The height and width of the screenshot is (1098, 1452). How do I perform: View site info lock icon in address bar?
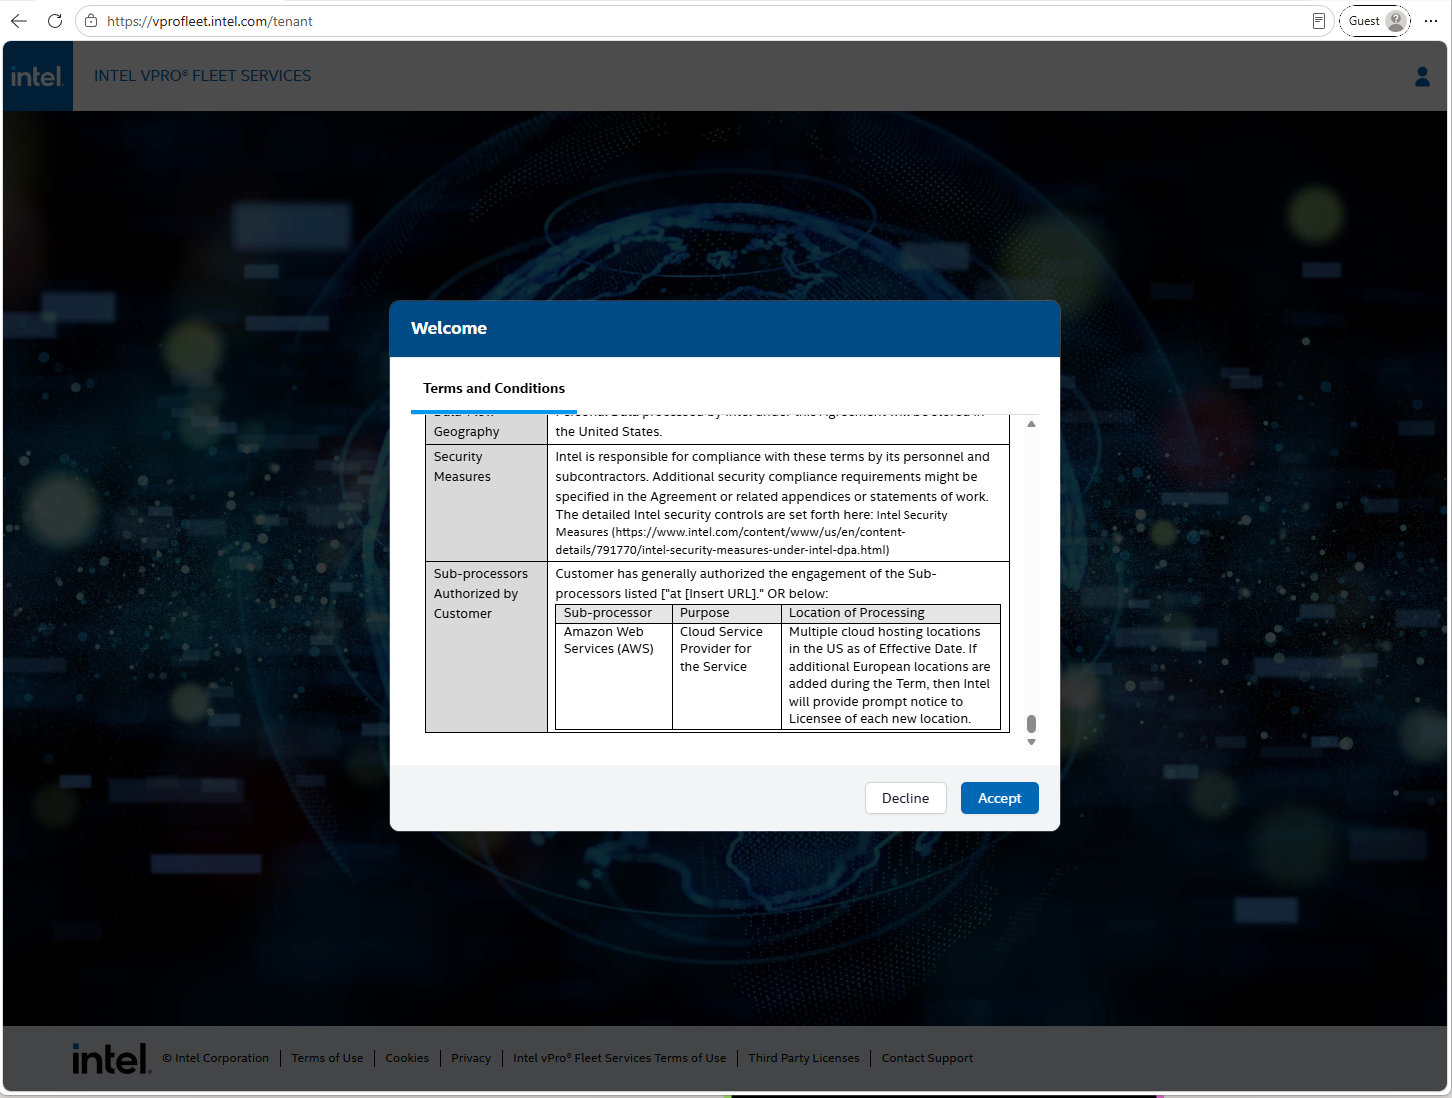point(91,21)
